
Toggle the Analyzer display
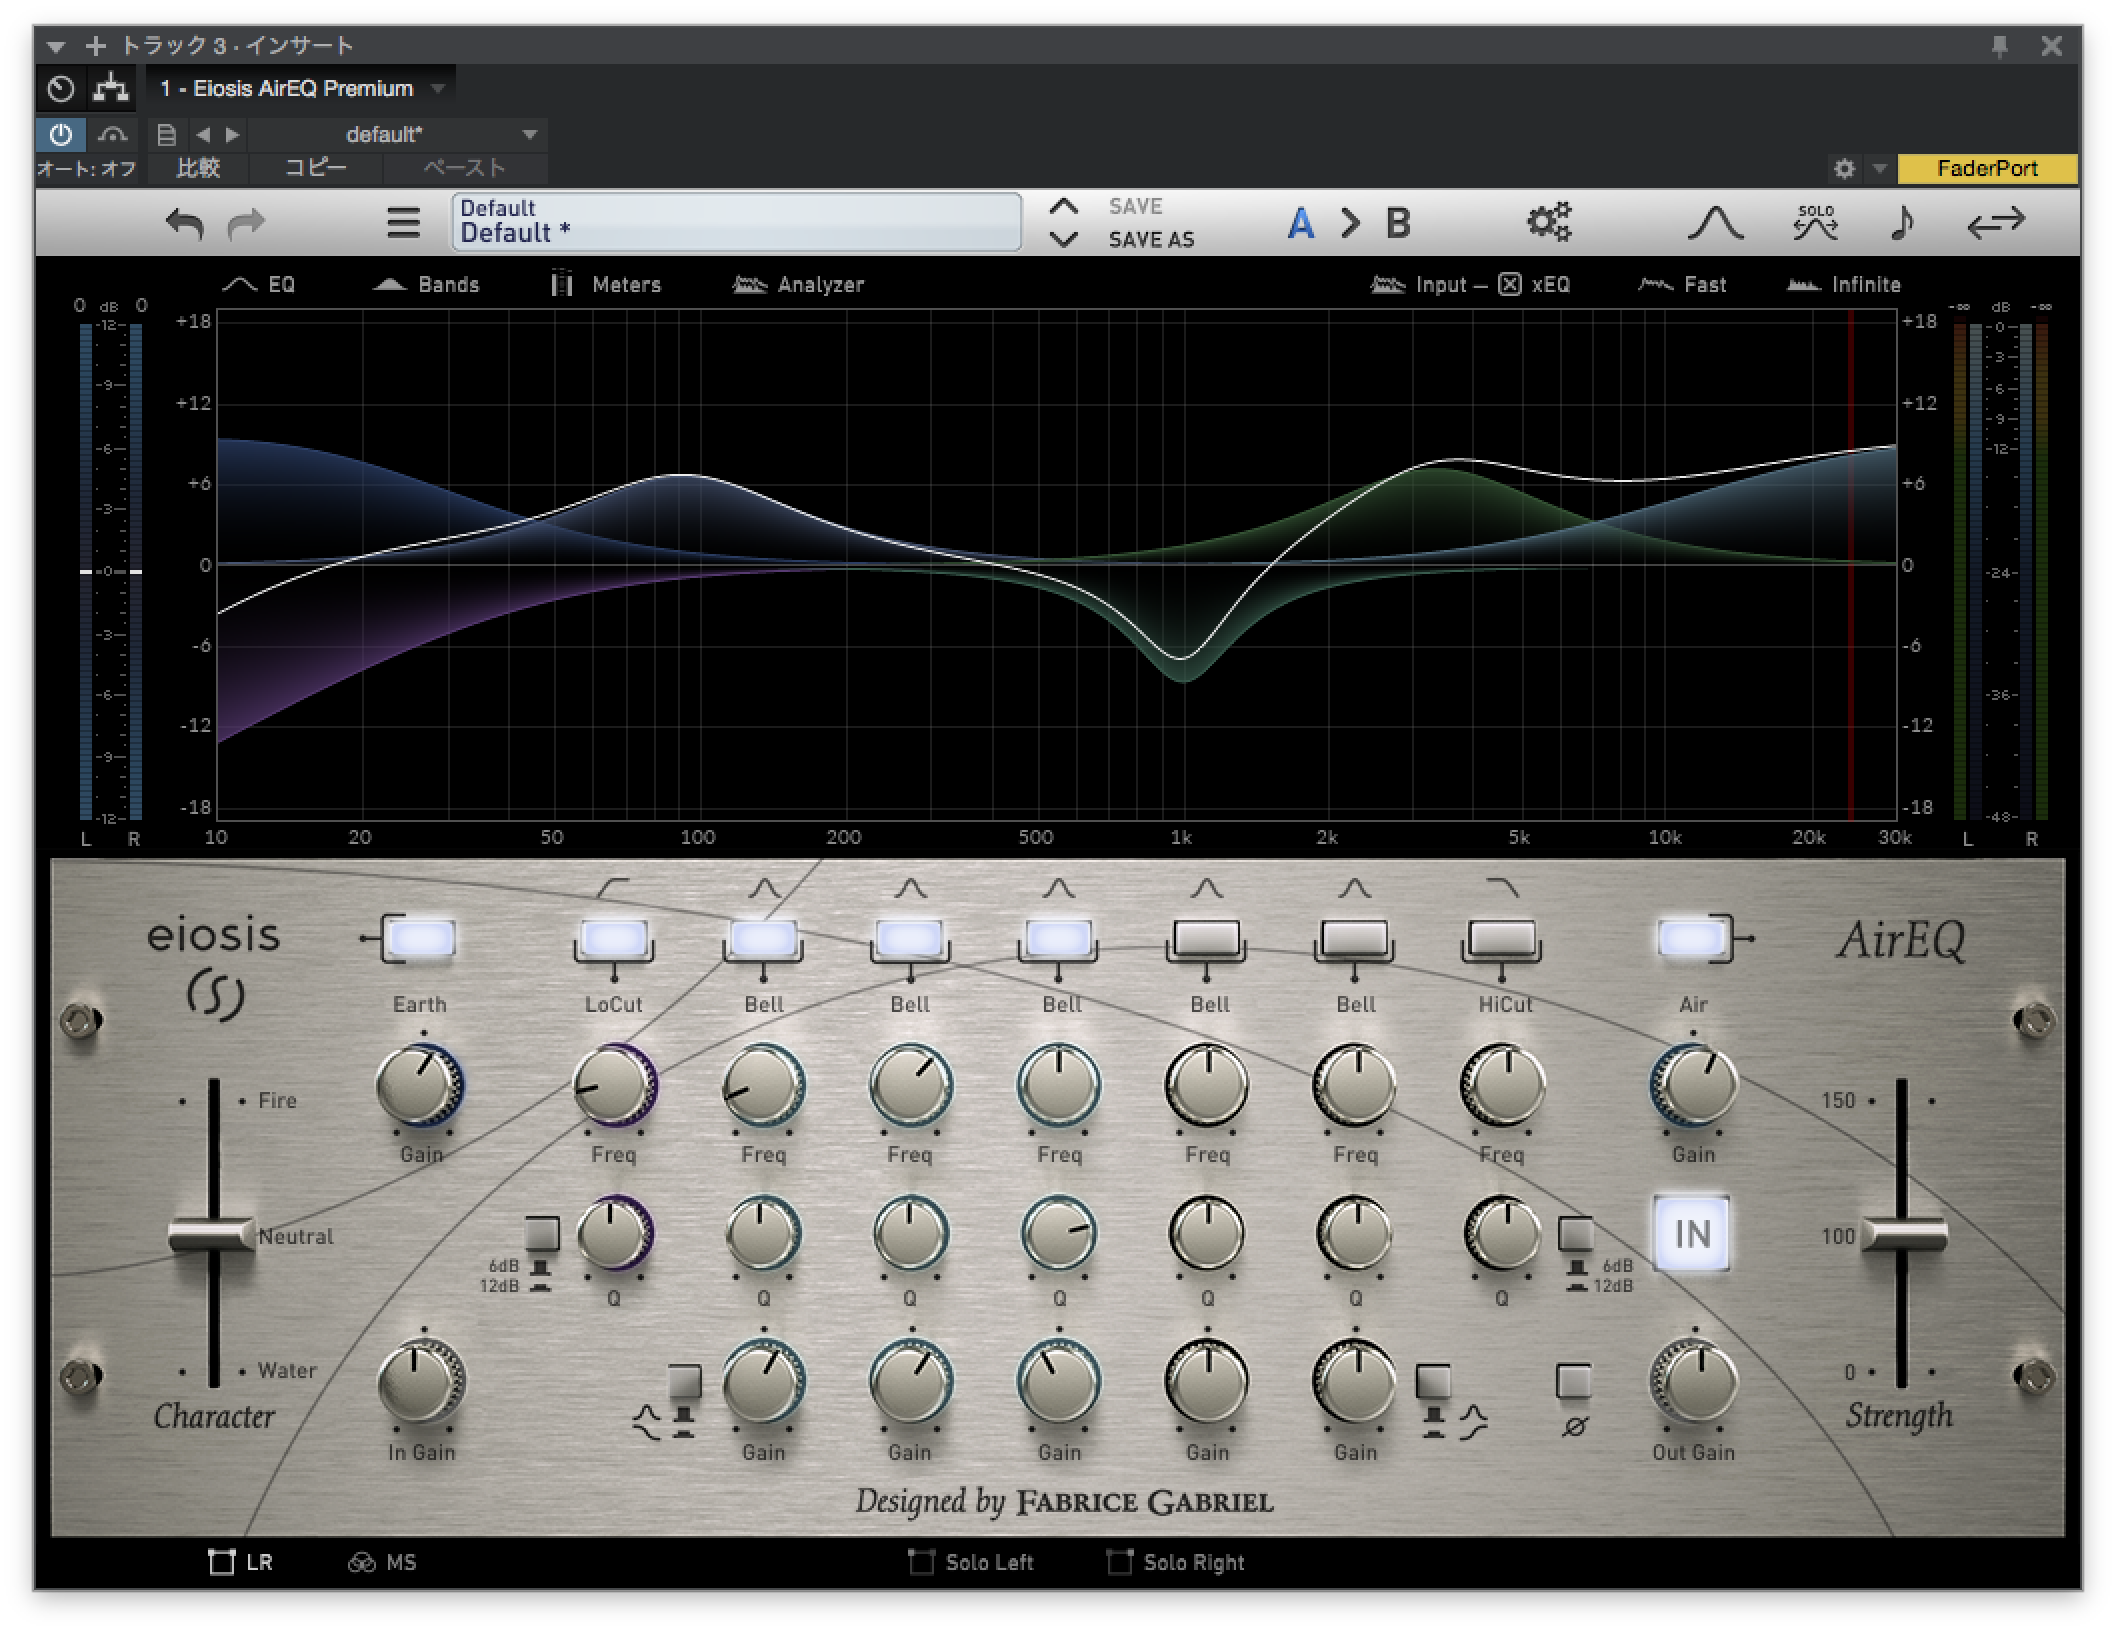[x=798, y=285]
